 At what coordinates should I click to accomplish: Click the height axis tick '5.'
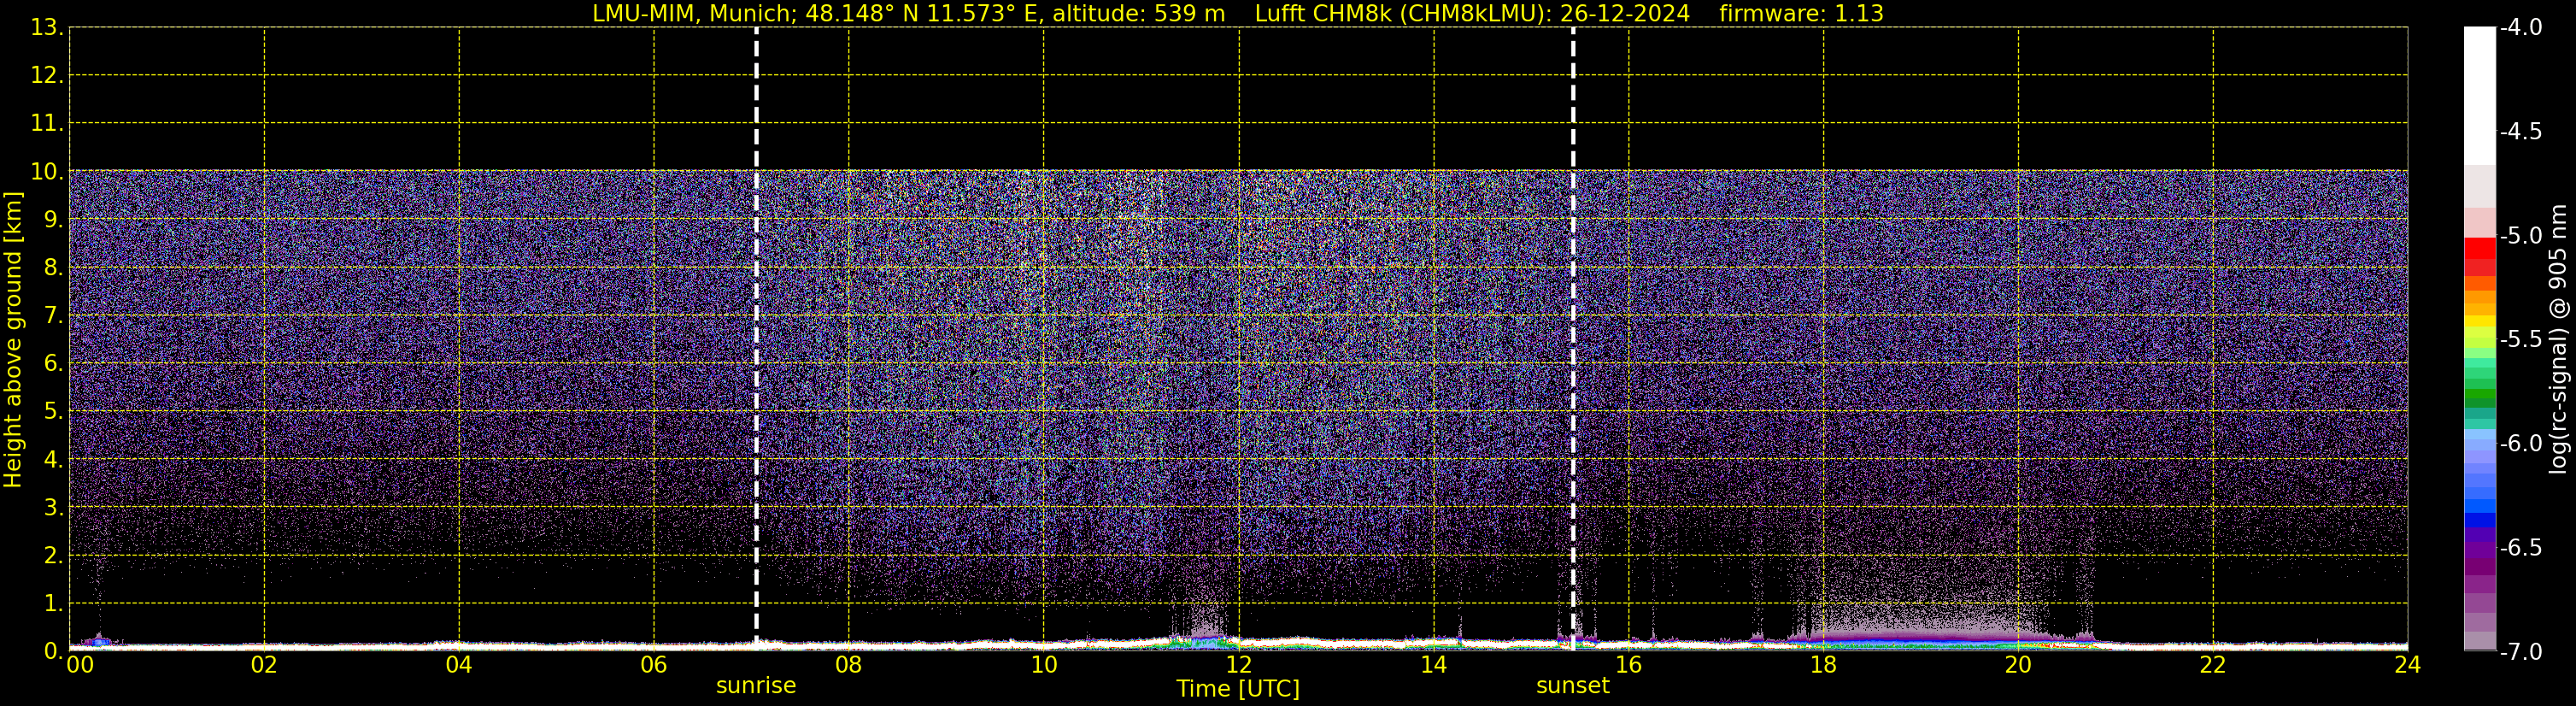click(x=53, y=411)
